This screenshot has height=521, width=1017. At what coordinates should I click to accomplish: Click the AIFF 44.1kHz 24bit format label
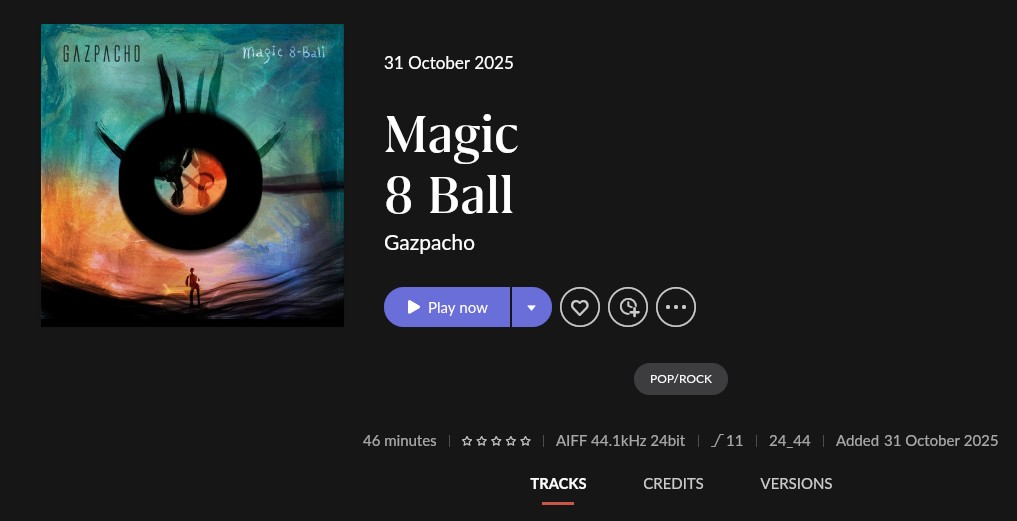pos(620,441)
